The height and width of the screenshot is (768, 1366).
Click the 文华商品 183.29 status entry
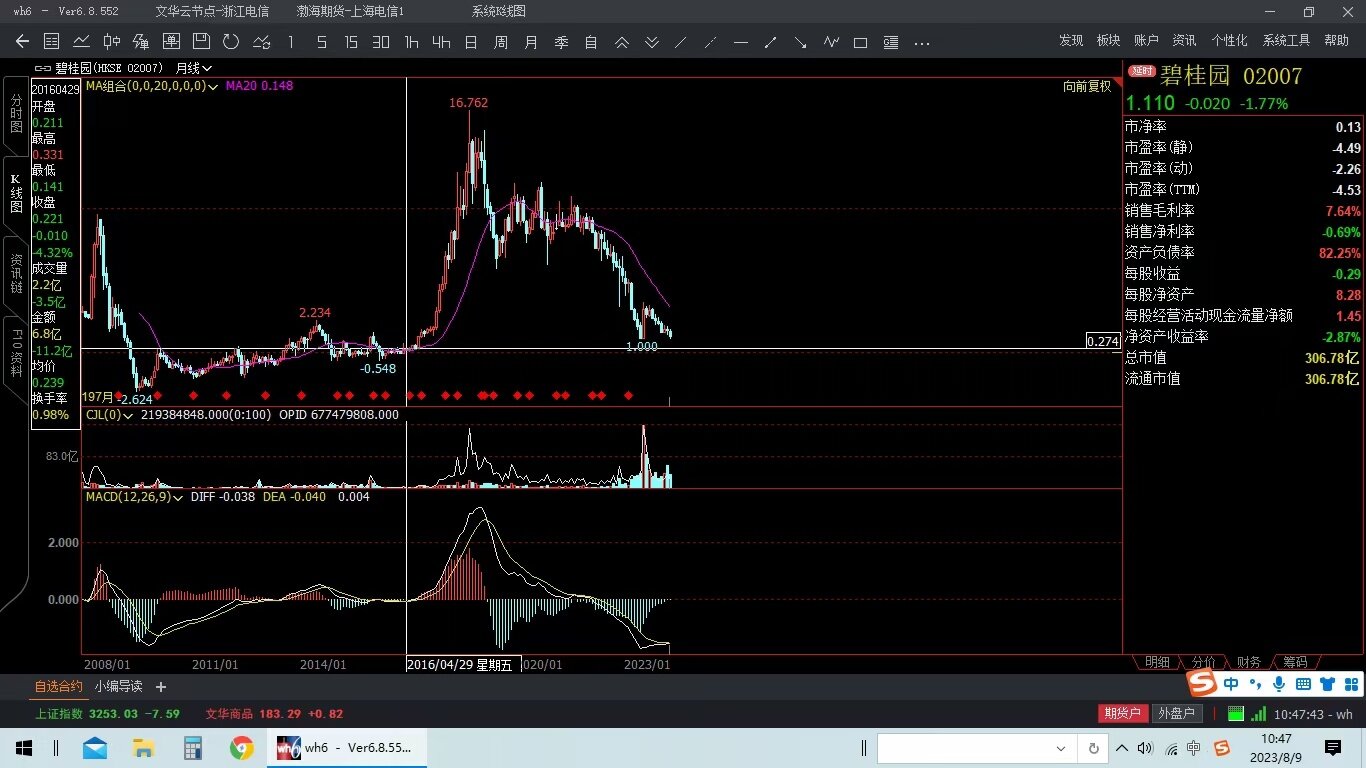coord(274,713)
